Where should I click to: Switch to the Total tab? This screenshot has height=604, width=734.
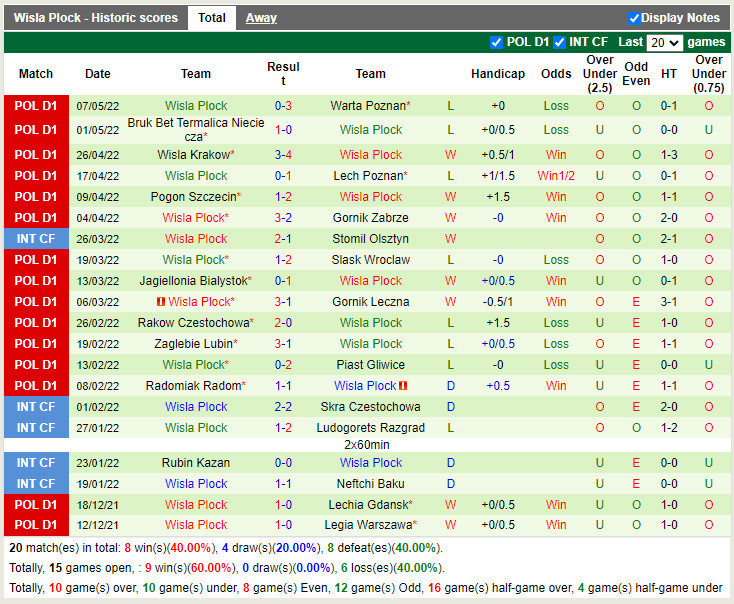point(212,18)
